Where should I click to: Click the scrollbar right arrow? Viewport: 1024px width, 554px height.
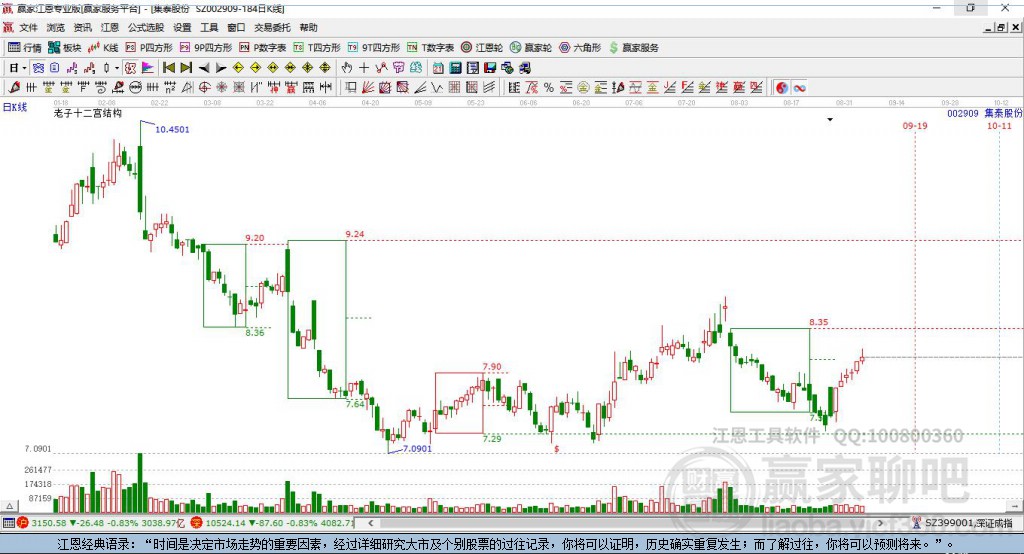tap(880, 523)
